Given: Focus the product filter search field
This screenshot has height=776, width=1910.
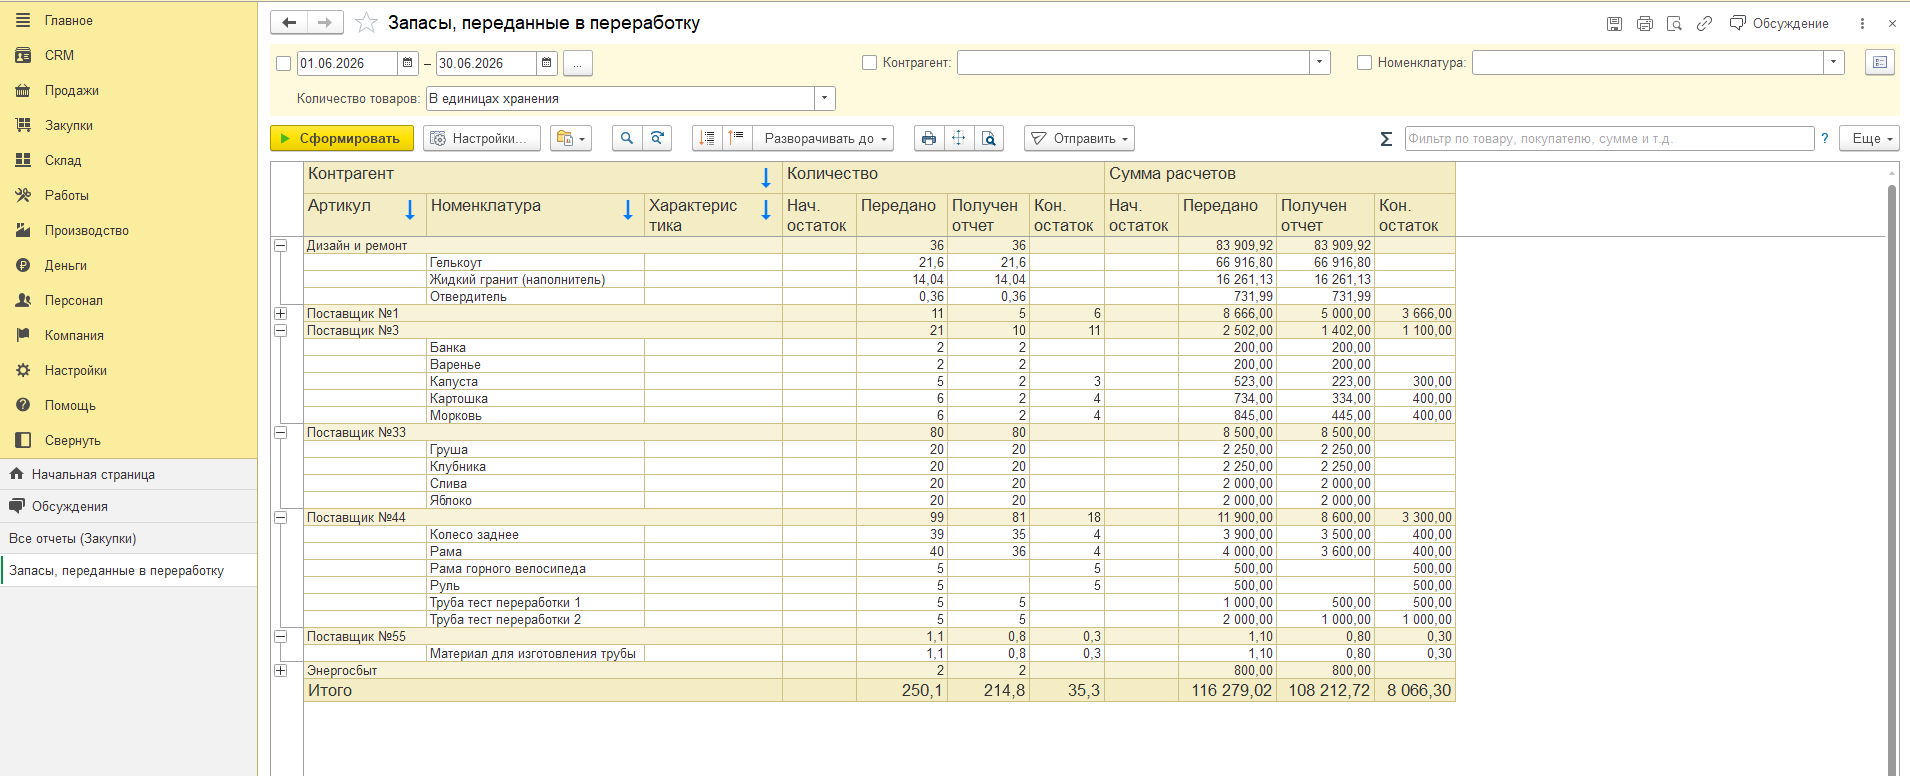Looking at the screenshot, I should [1609, 139].
